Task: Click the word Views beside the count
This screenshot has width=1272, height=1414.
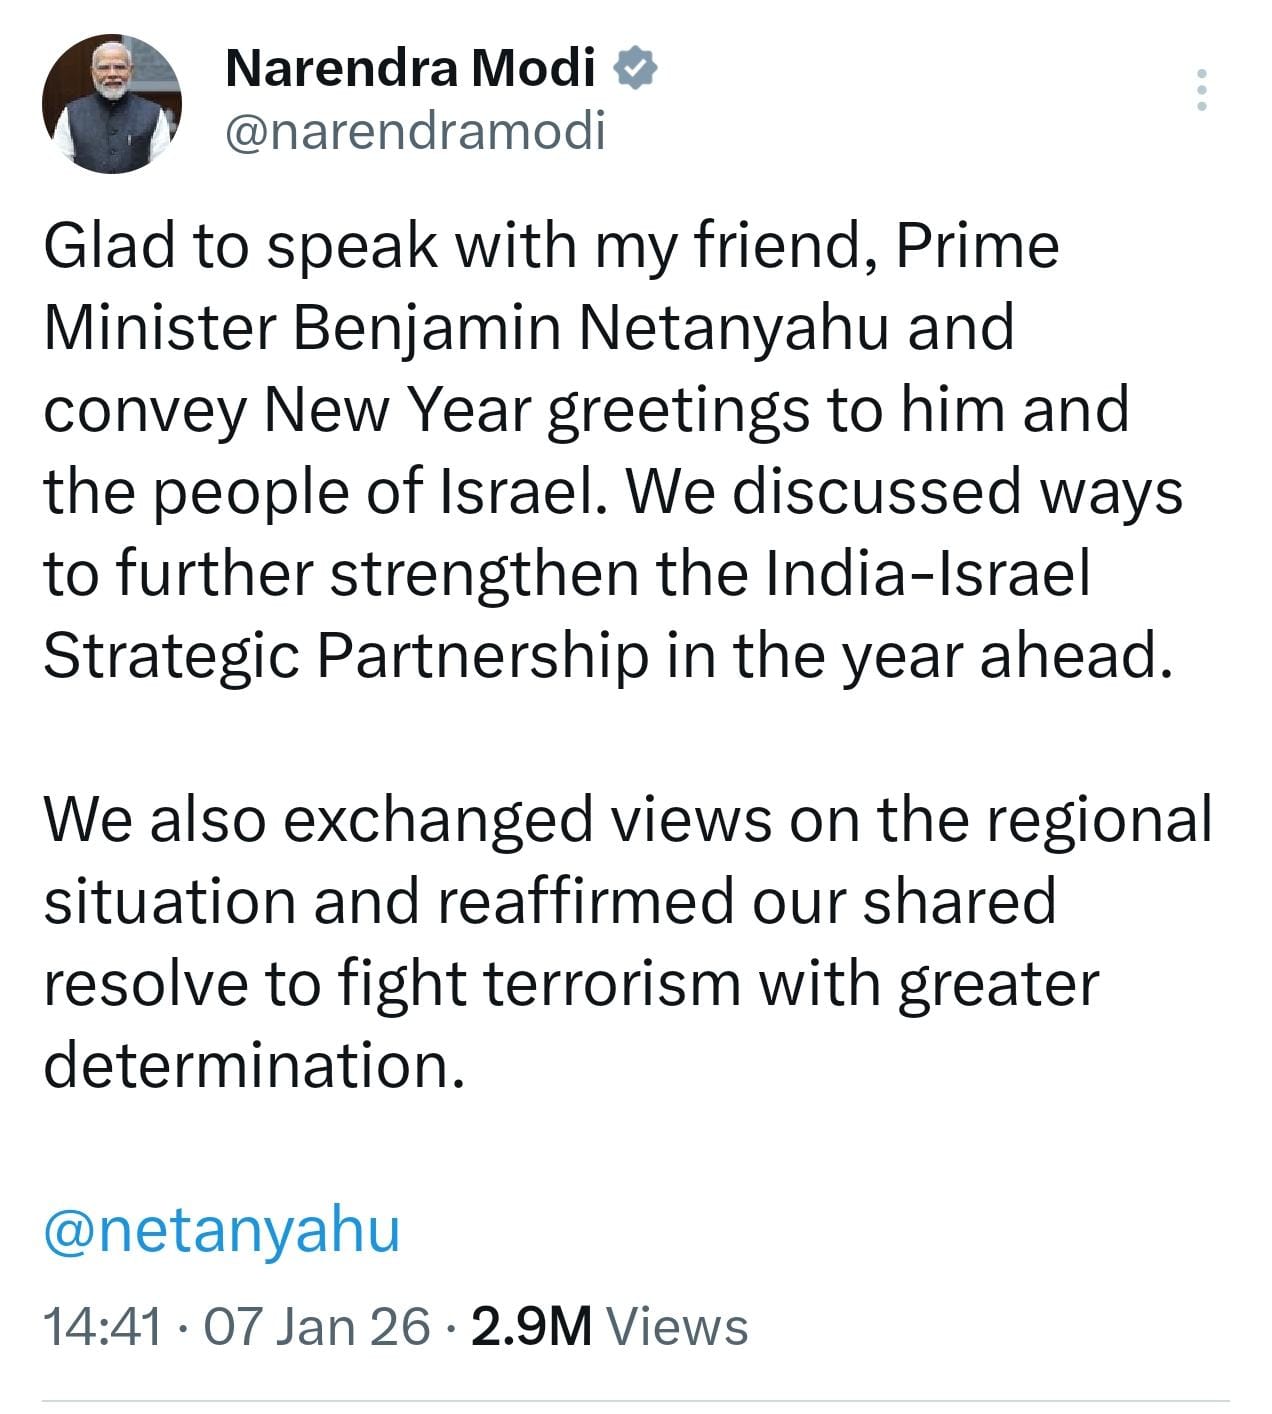Action: point(678,1327)
